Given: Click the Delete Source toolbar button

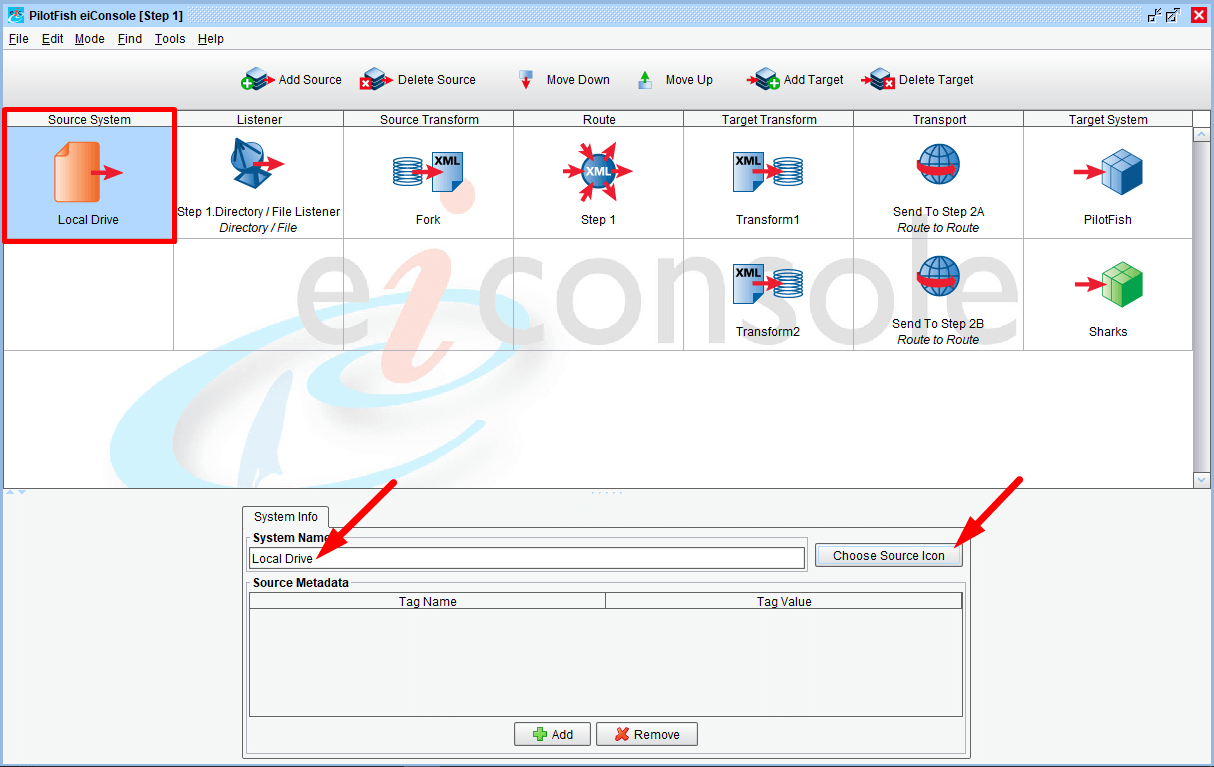Looking at the screenshot, I should click(418, 80).
